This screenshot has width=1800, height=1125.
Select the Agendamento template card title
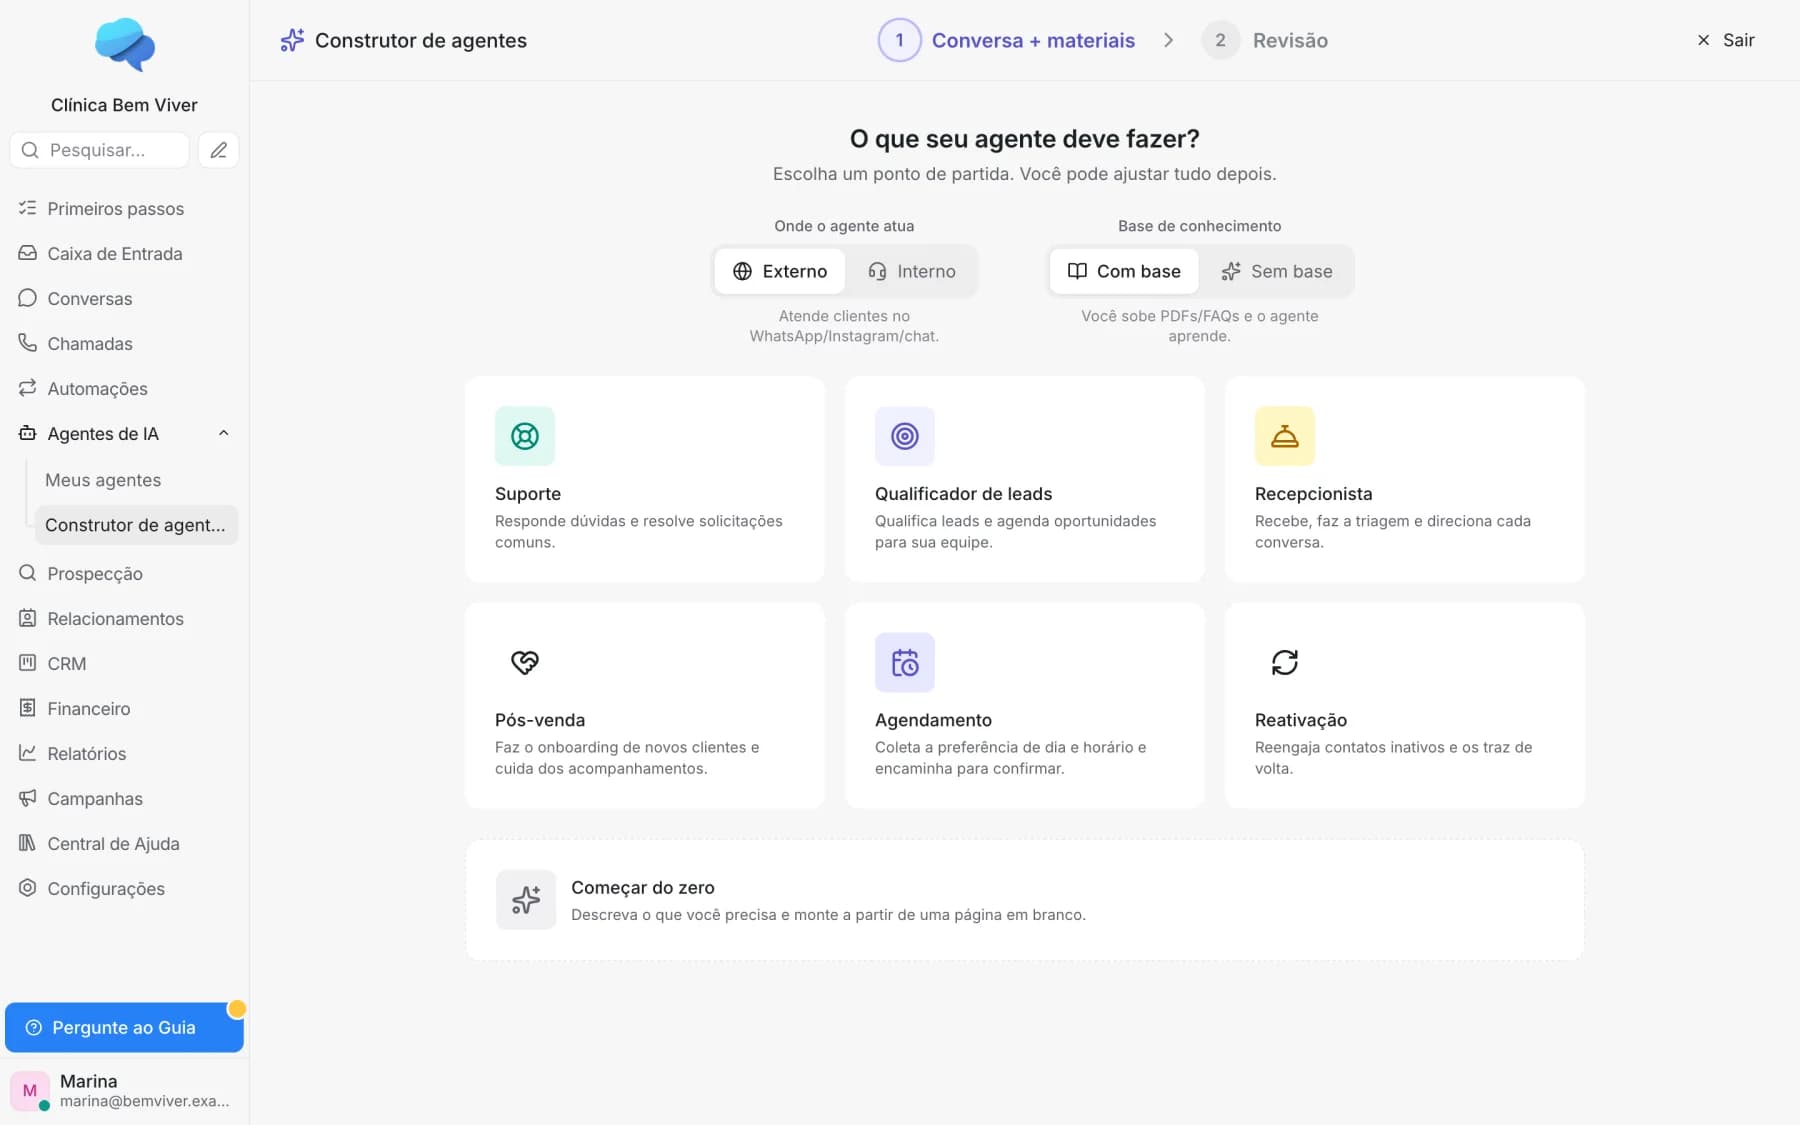(x=933, y=720)
